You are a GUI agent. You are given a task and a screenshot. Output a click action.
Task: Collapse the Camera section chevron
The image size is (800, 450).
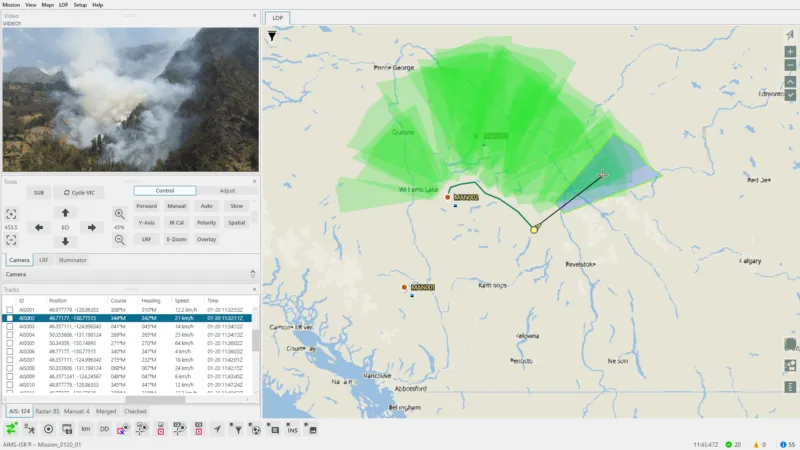click(253, 274)
